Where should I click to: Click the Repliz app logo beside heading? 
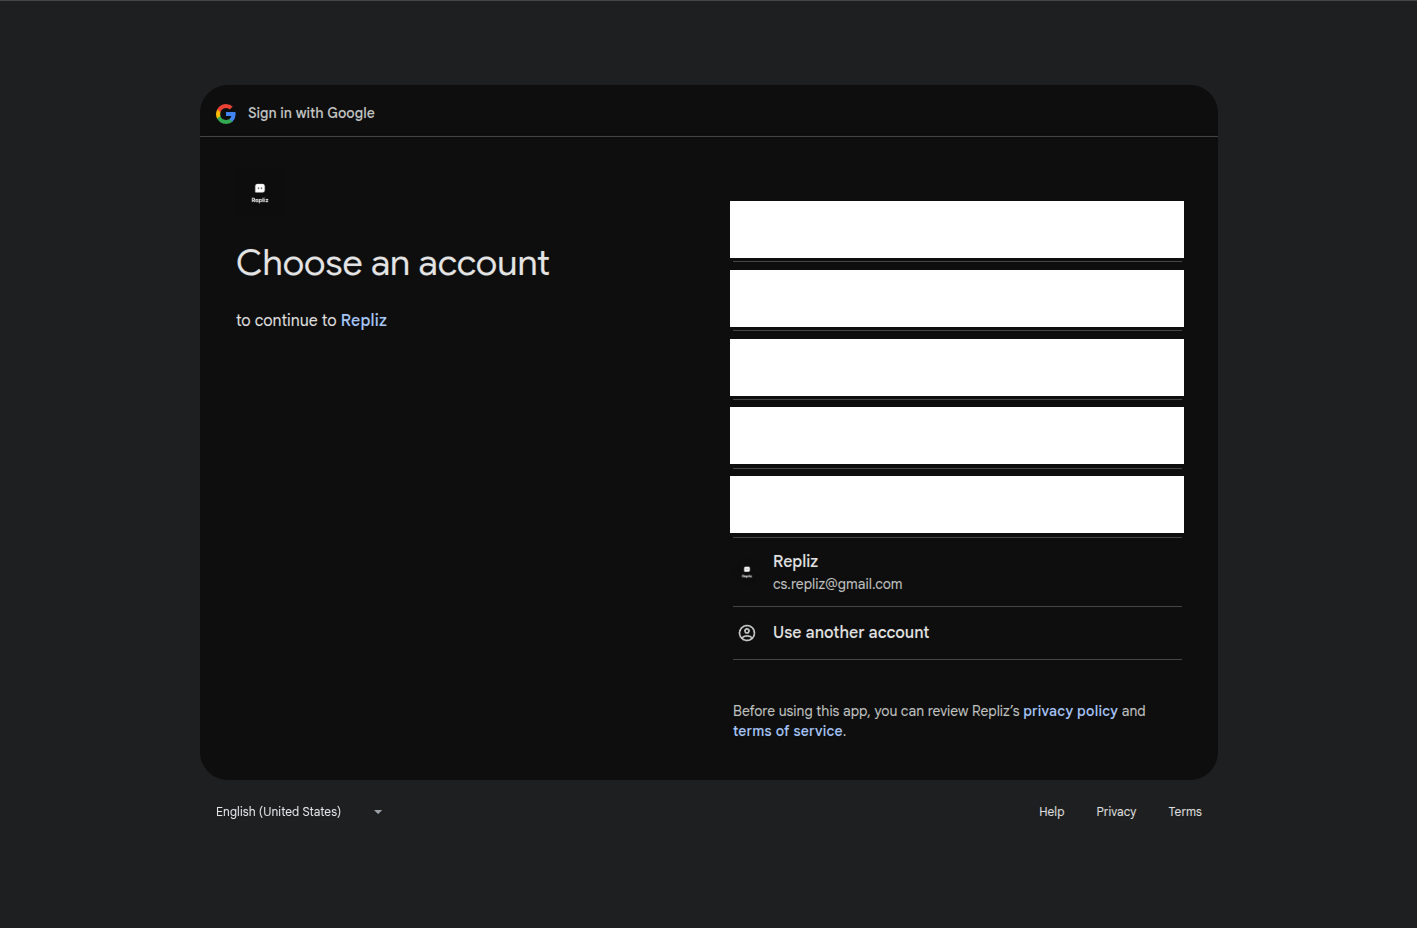pyautogui.click(x=260, y=192)
